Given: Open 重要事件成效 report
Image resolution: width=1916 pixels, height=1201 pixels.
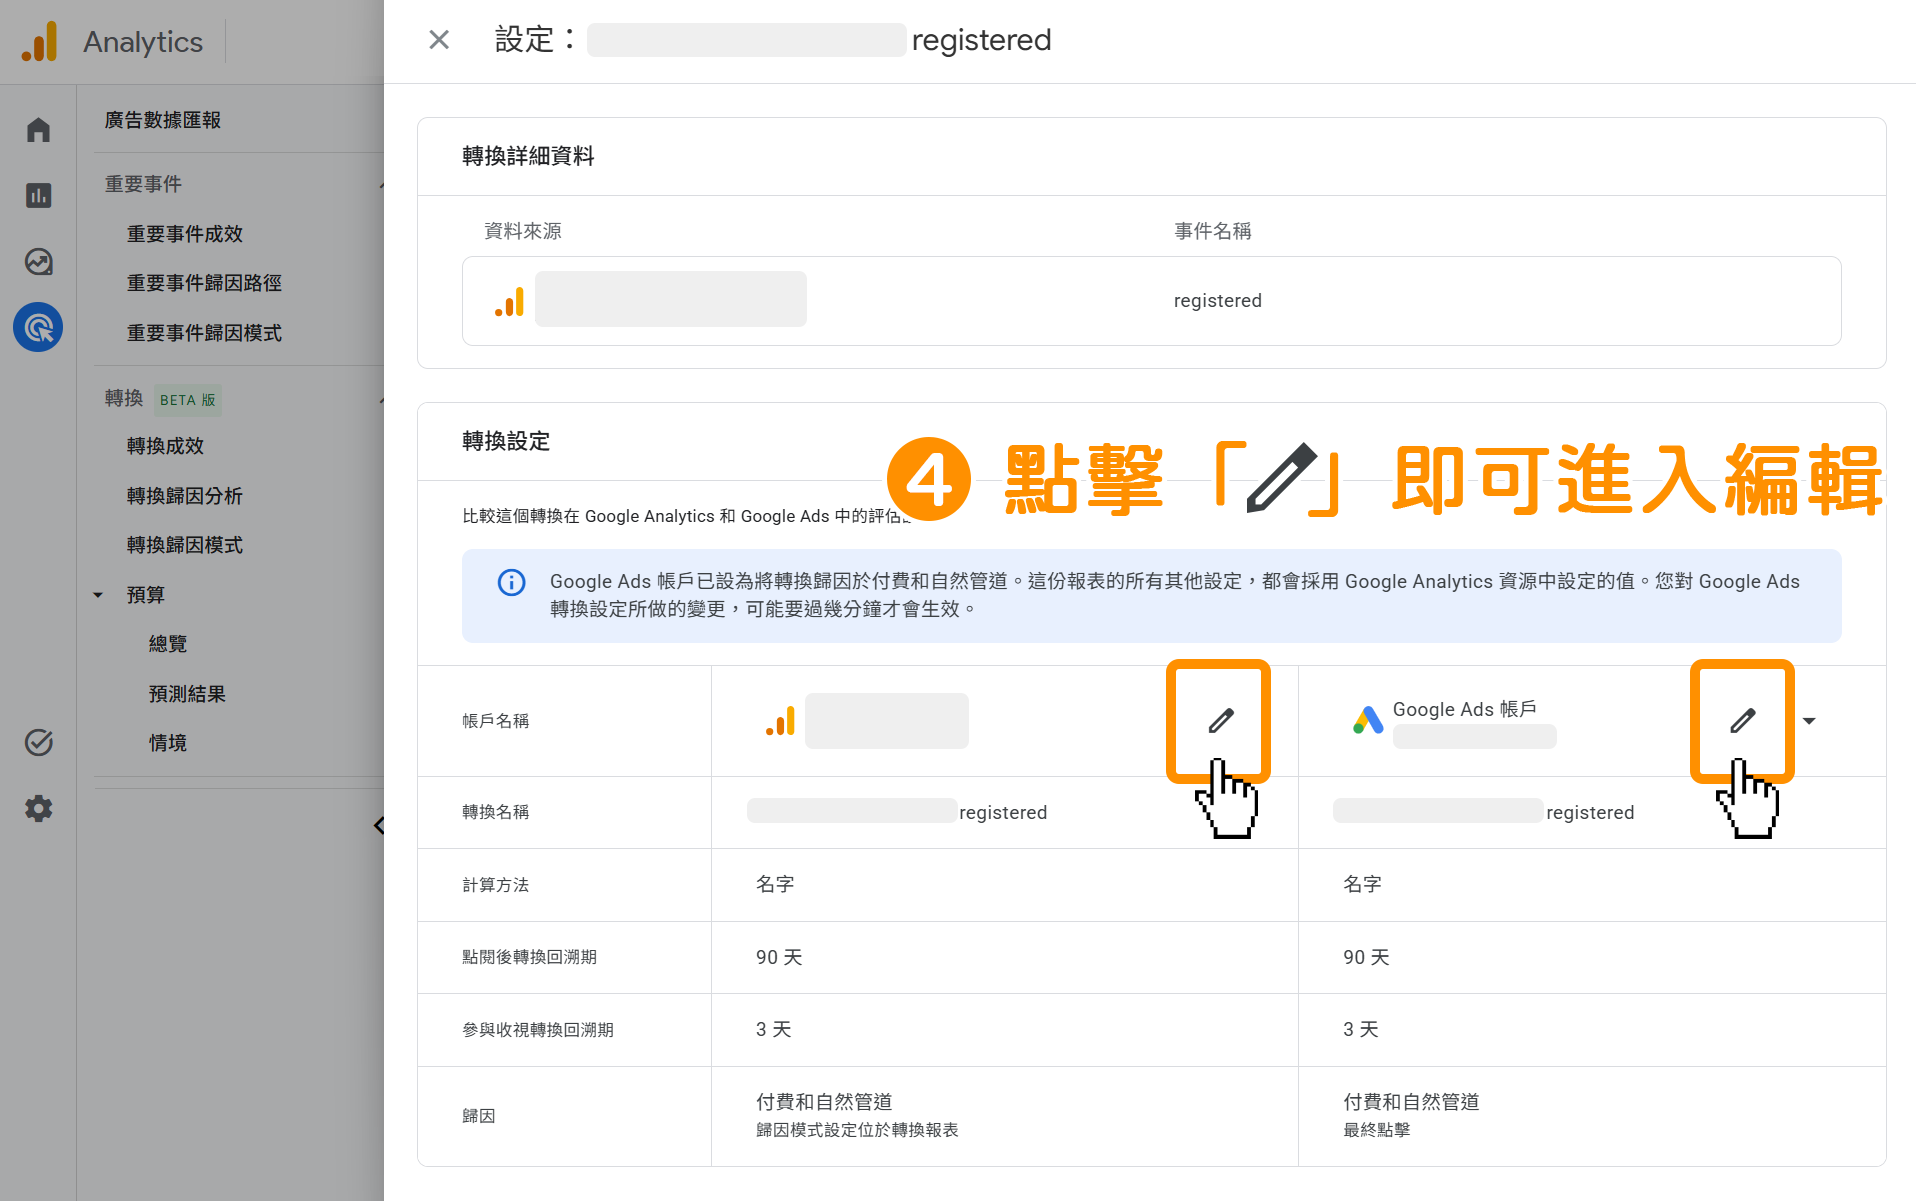Looking at the screenshot, I should point(185,234).
